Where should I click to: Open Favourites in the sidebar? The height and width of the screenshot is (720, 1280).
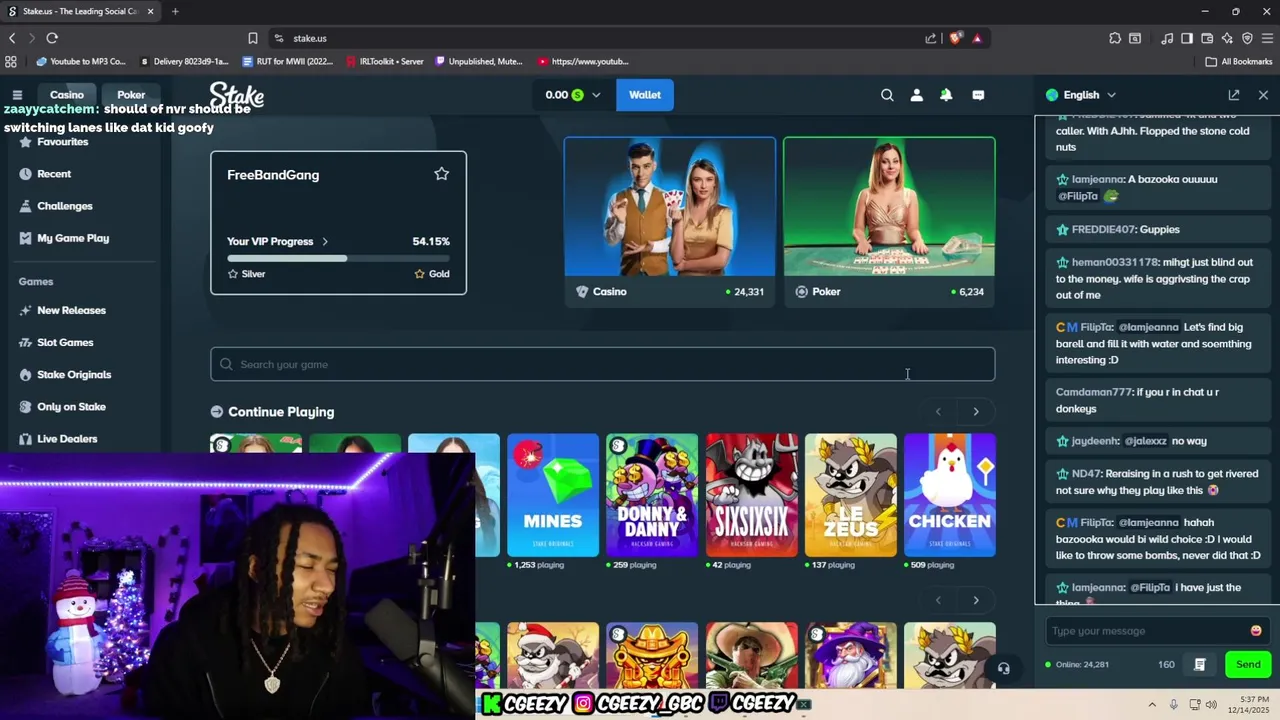[x=62, y=142]
